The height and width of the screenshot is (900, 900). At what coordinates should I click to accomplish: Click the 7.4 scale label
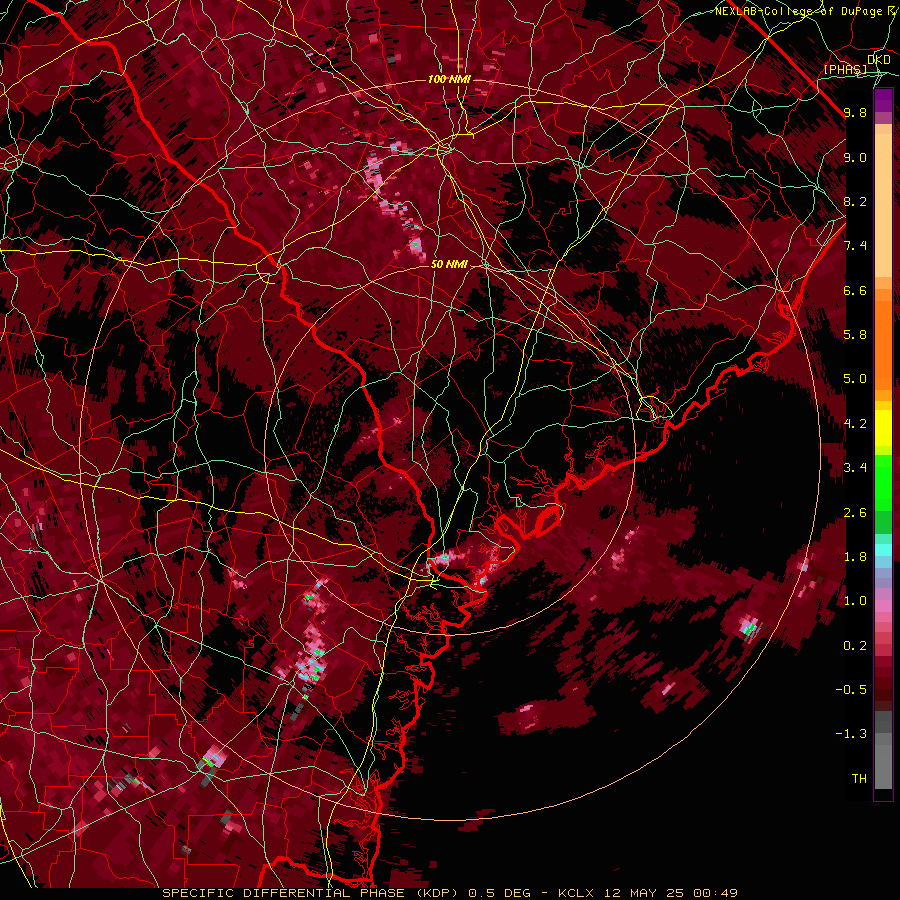pos(855,246)
